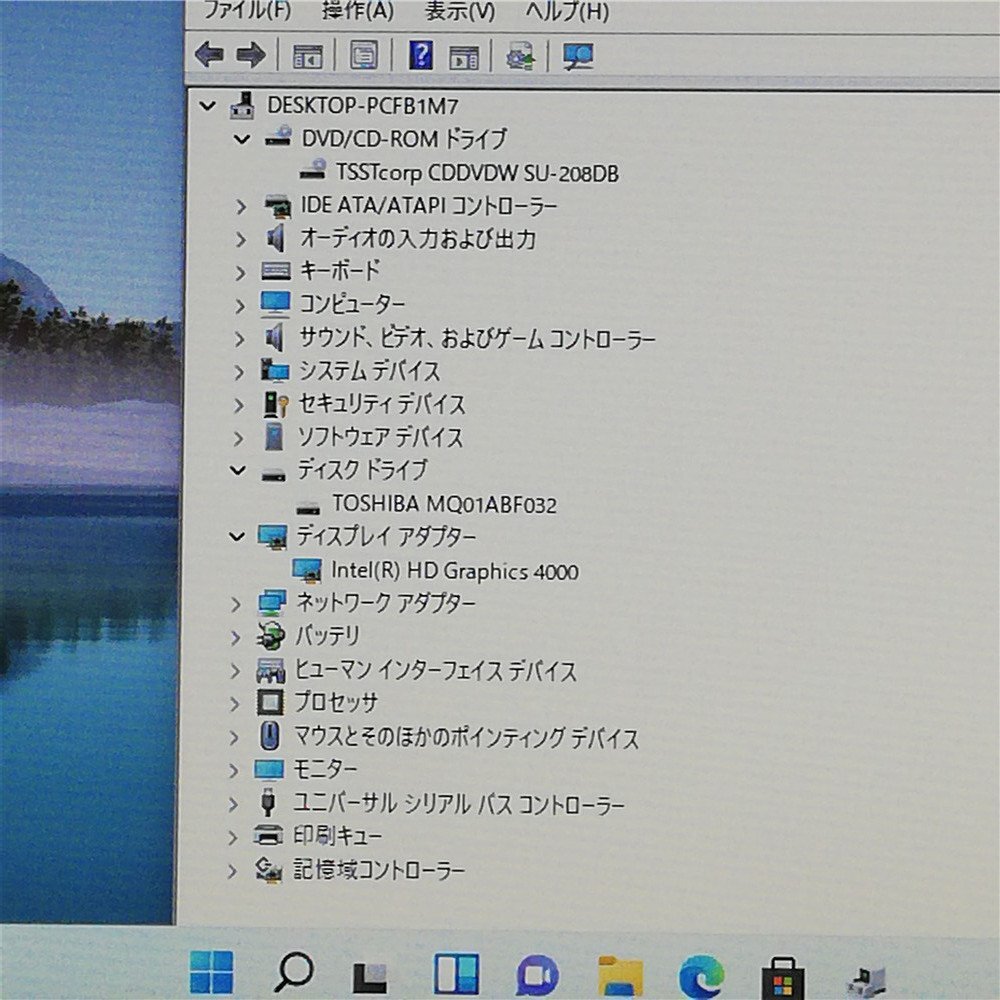Expand the ネットワーク アダプター category arrow
Image resolution: width=1000 pixels, height=1000 pixels.
[235, 603]
